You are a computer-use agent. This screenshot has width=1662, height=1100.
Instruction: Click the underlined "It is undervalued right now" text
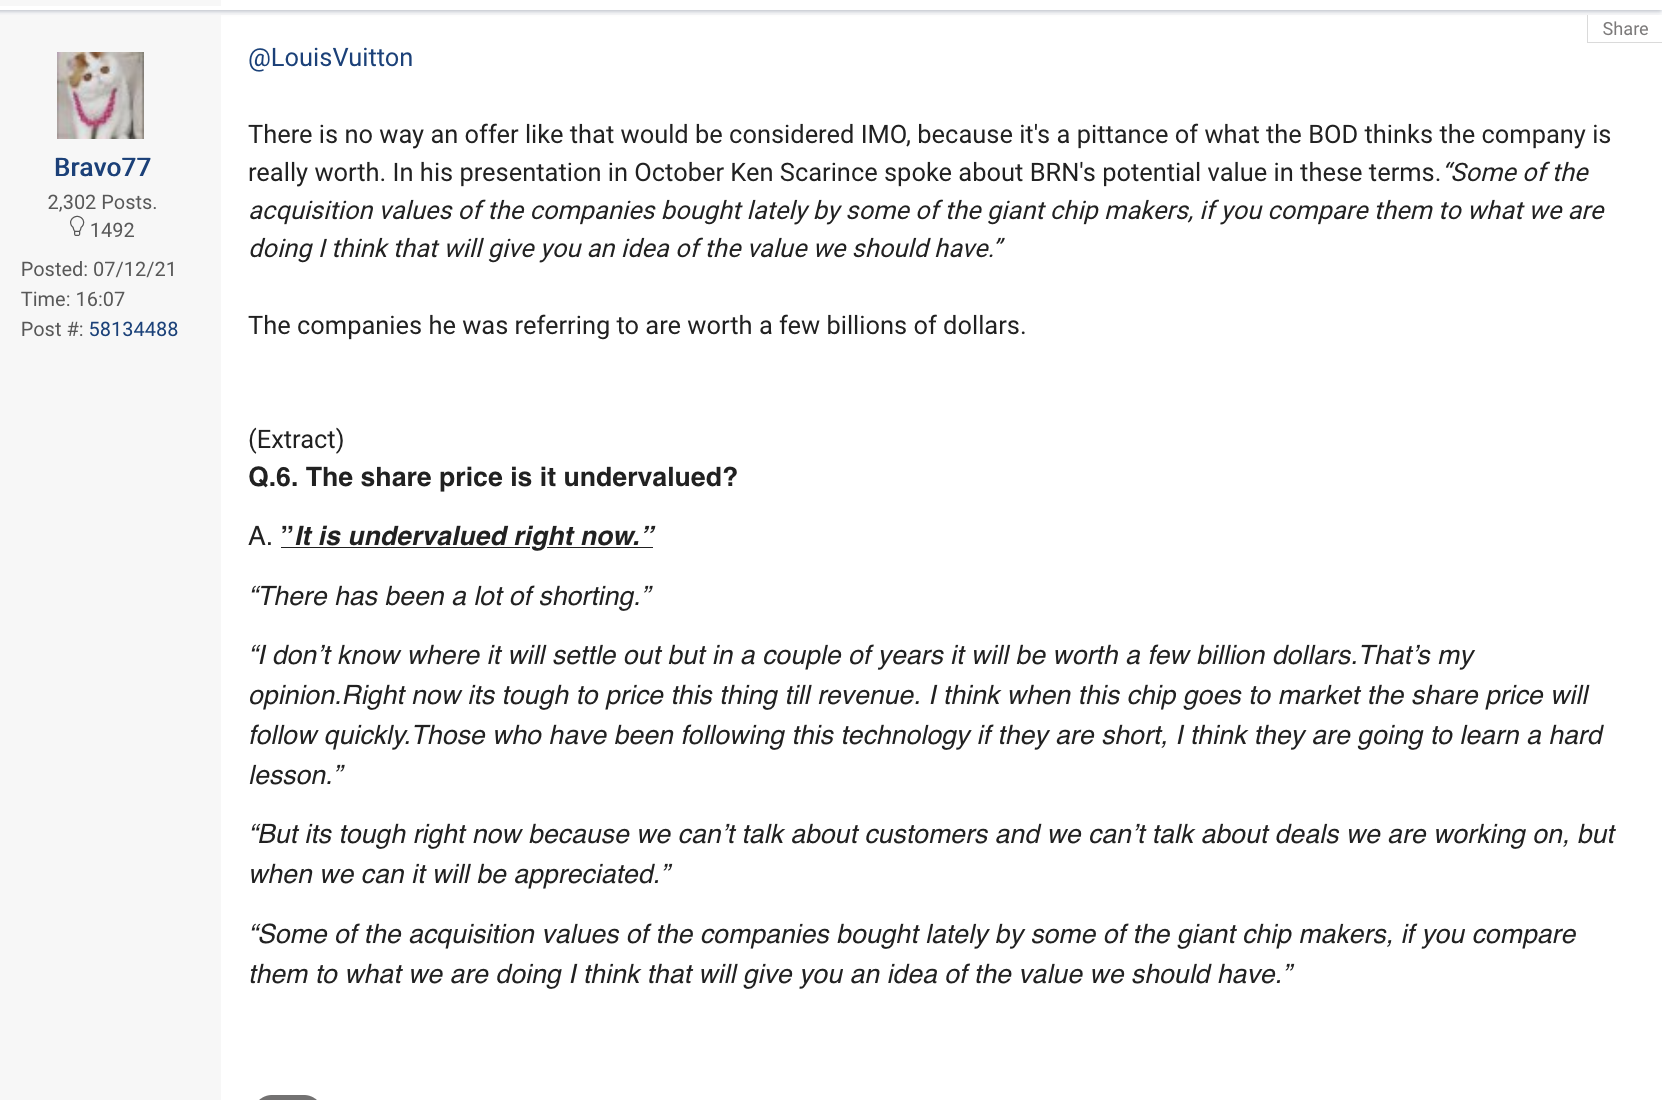(467, 536)
